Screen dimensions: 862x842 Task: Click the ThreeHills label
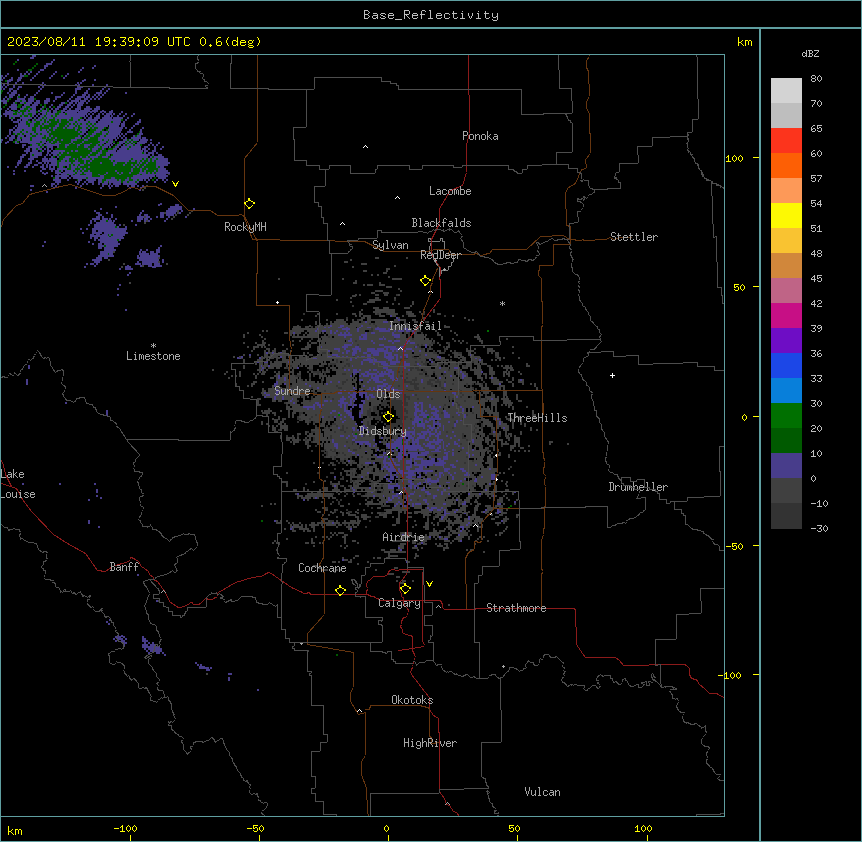pos(537,418)
